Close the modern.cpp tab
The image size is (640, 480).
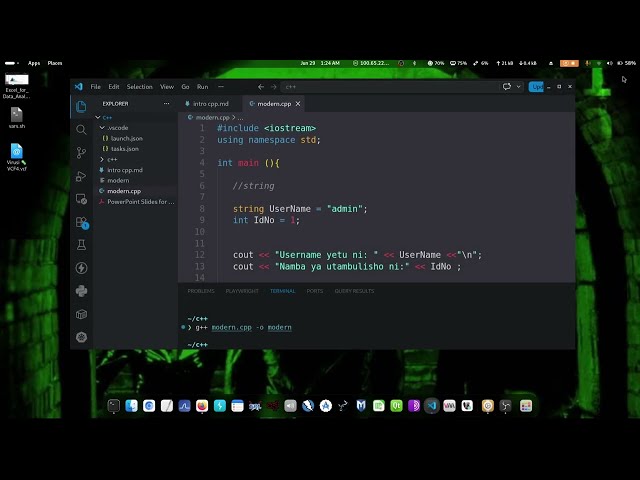(x=298, y=104)
